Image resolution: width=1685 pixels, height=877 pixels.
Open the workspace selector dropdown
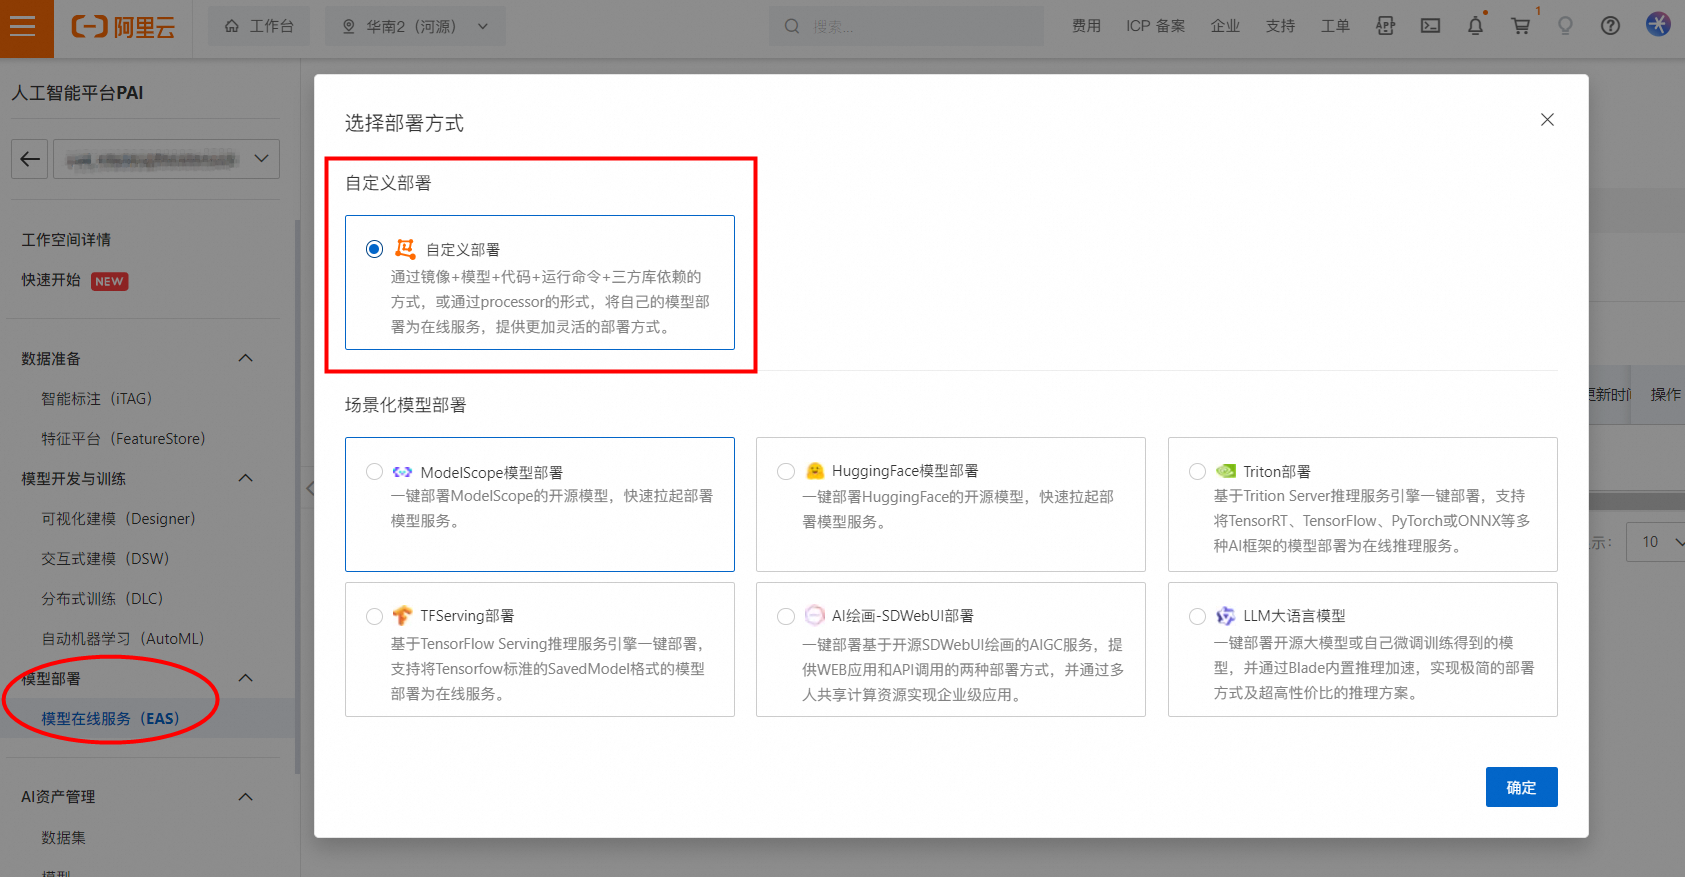tap(166, 159)
